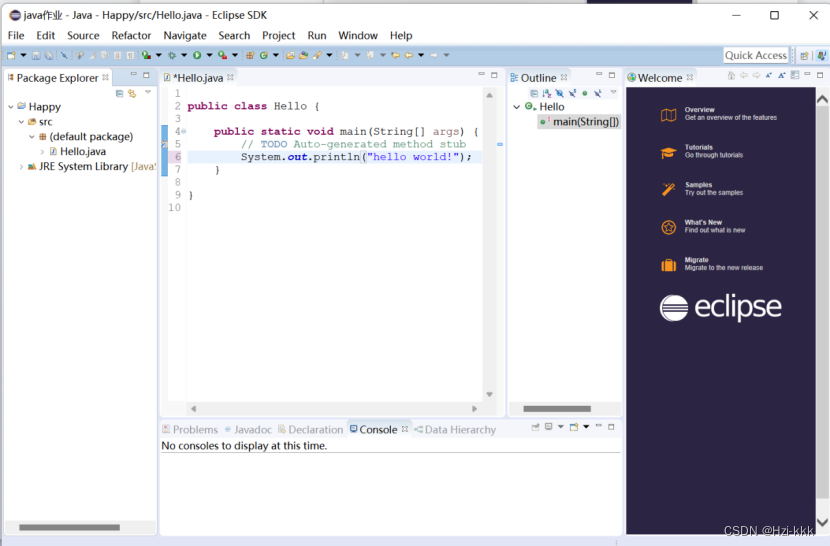Open the Samples link in Welcome
This screenshot has width=830, height=546.
click(701, 189)
